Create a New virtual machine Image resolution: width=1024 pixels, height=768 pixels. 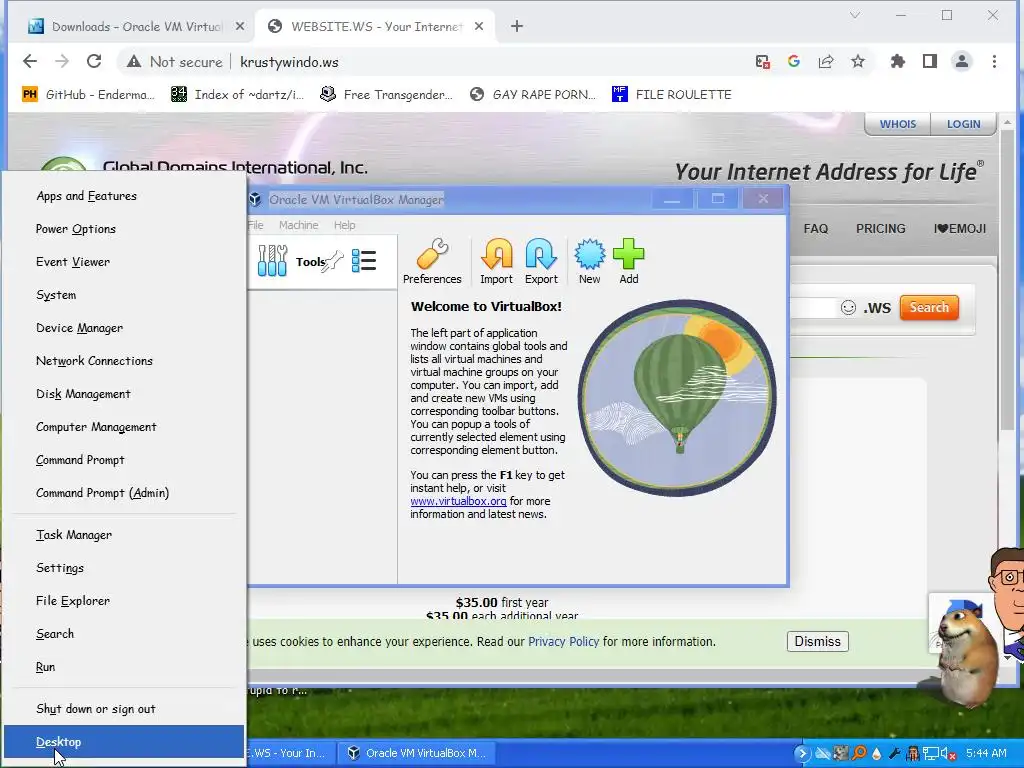point(589,261)
